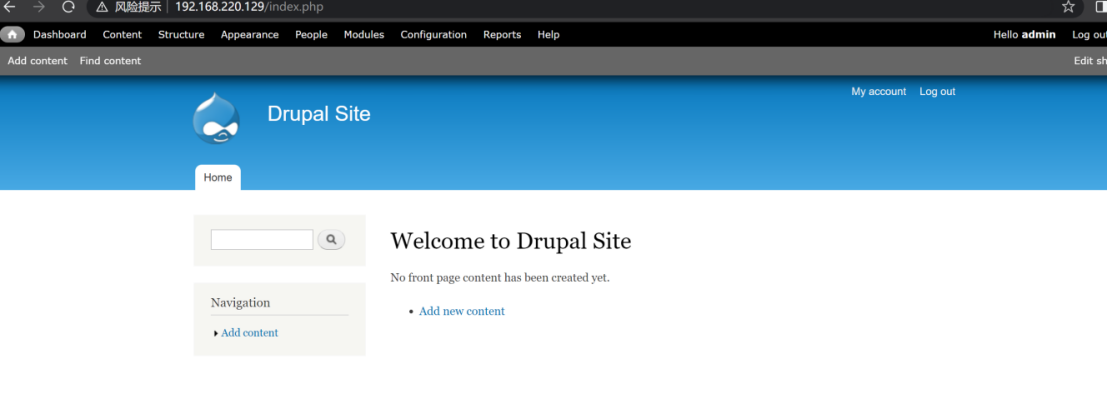1107x400 pixels.
Task: Click the Drupal drop logo
Action: (x=216, y=119)
